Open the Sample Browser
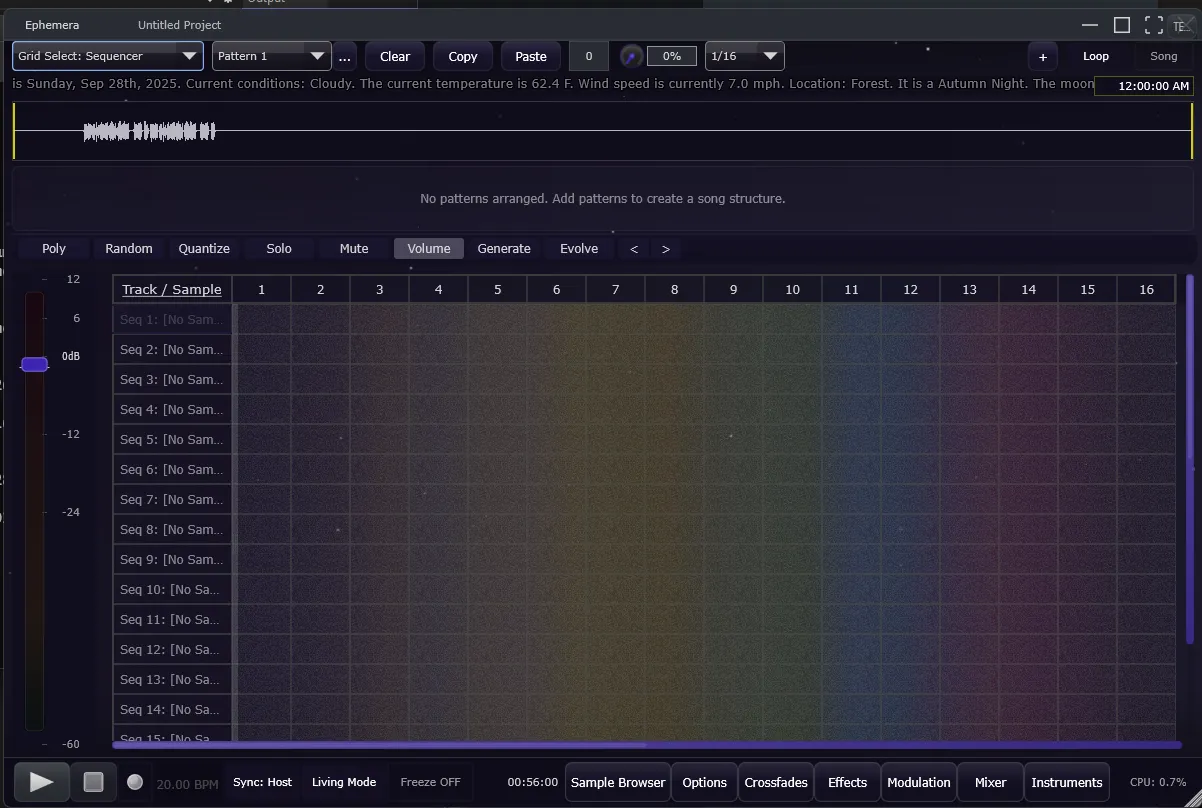The width and height of the screenshot is (1202, 808). click(617, 783)
